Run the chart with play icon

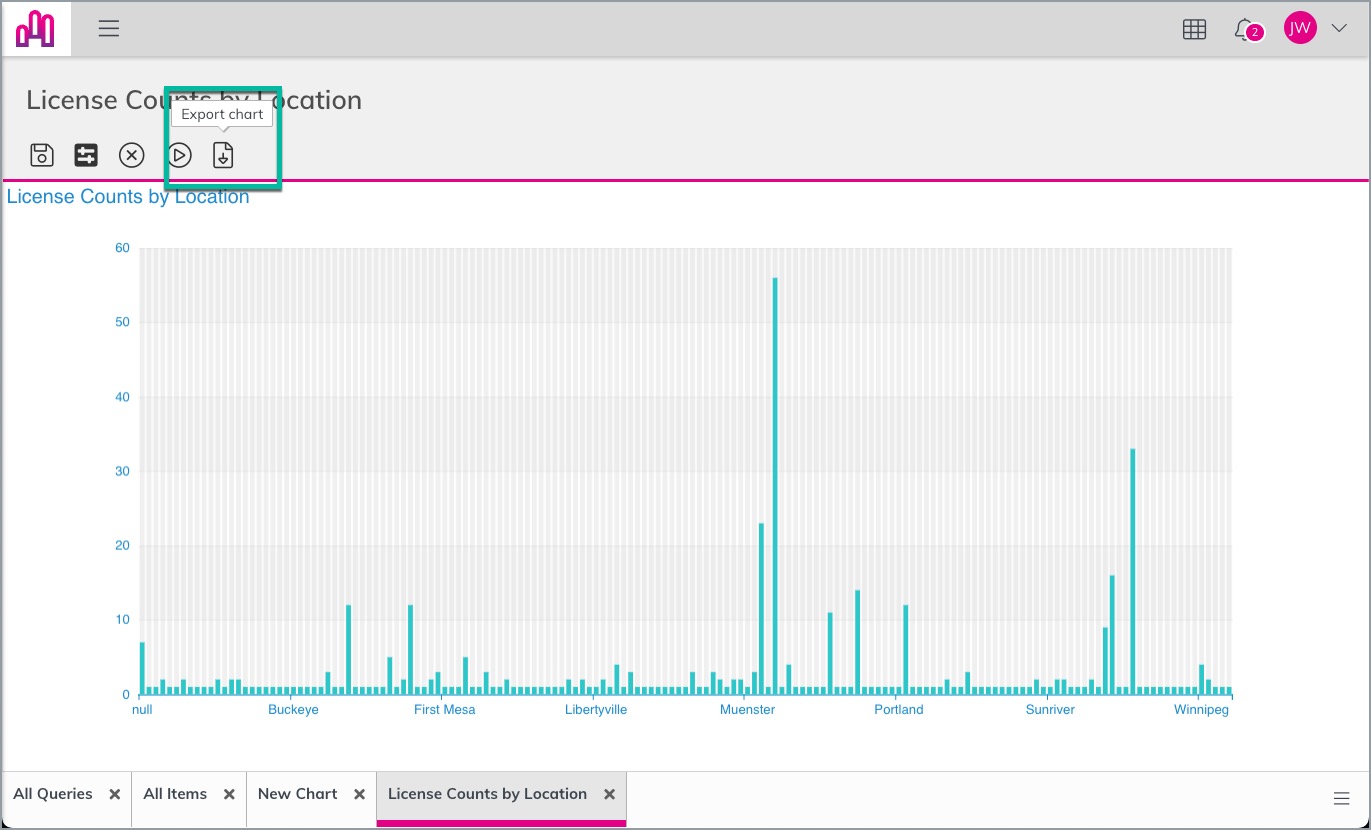tap(179, 155)
